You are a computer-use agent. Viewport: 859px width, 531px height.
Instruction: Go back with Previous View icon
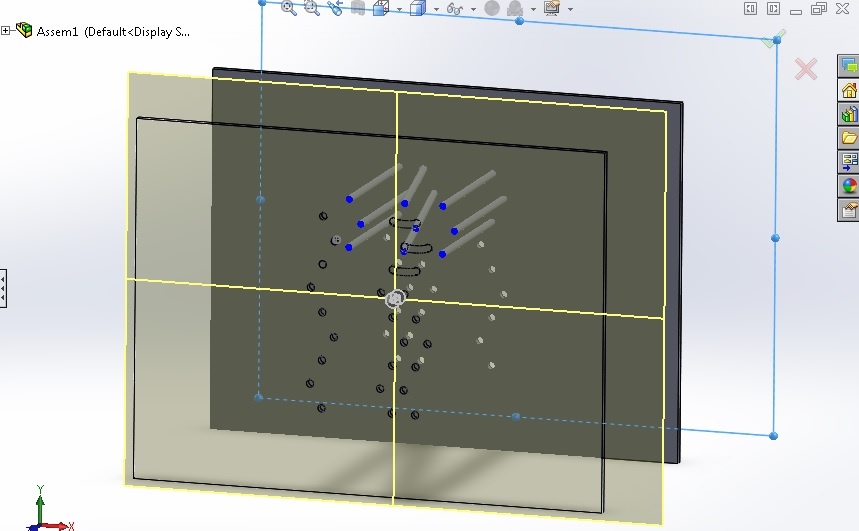tap(335, 8)
